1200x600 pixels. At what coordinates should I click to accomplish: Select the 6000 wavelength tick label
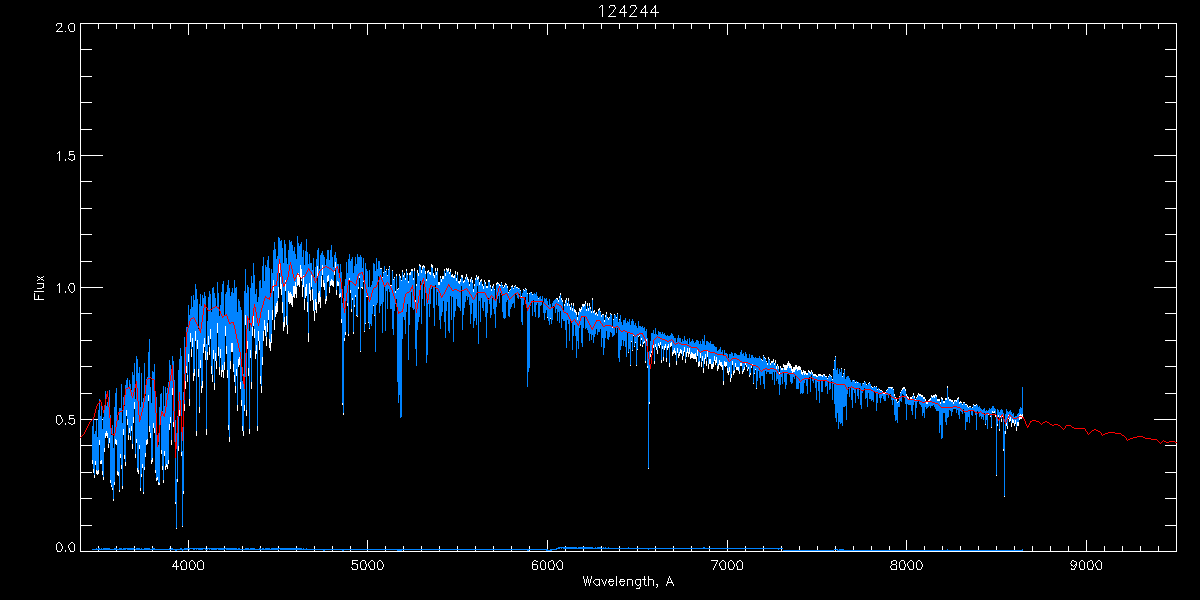(x=547, y=565)
